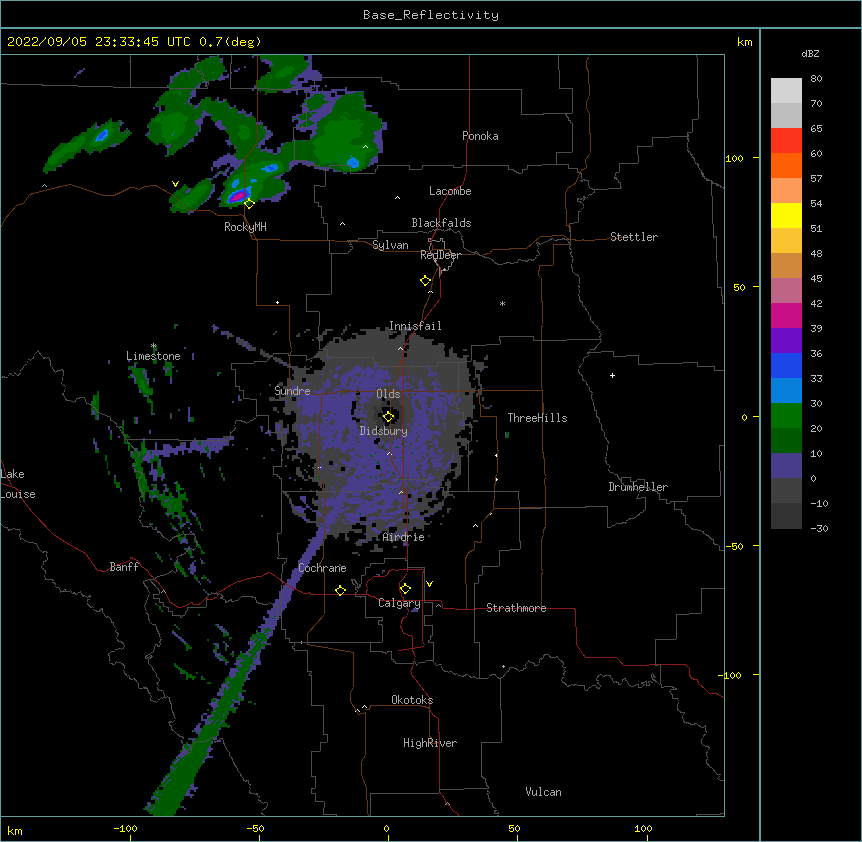
Task: Pick the orange 57-60 dBZ legend swatch
Action: (x=786, y=166)
